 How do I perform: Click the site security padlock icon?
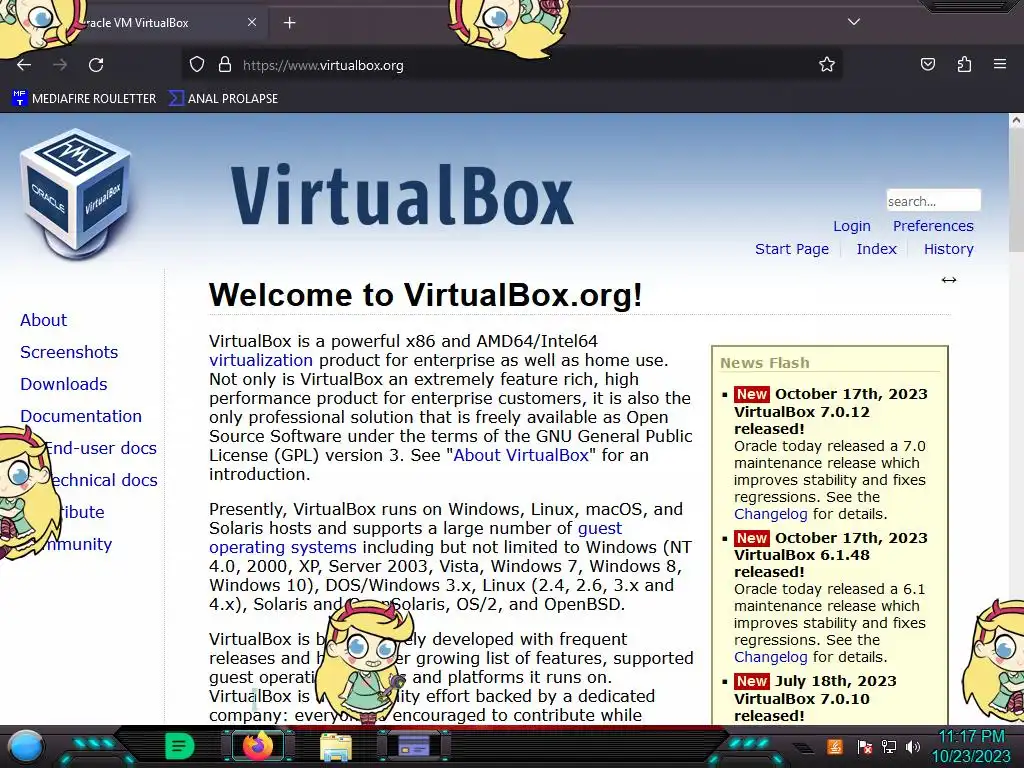click(x=225, y=65)
